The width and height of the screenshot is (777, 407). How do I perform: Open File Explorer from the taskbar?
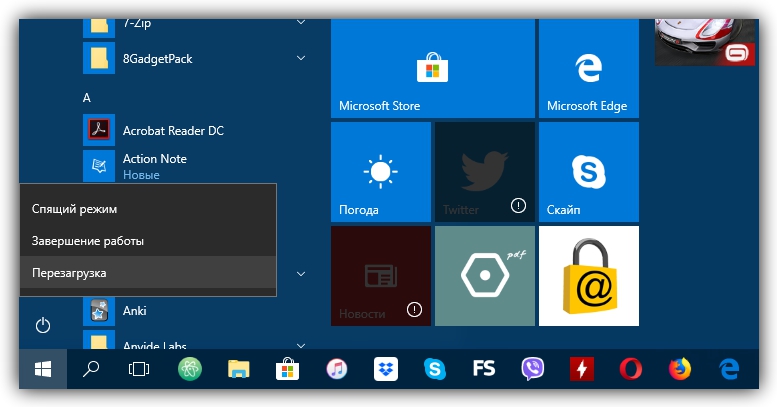[x=238, y=369]
